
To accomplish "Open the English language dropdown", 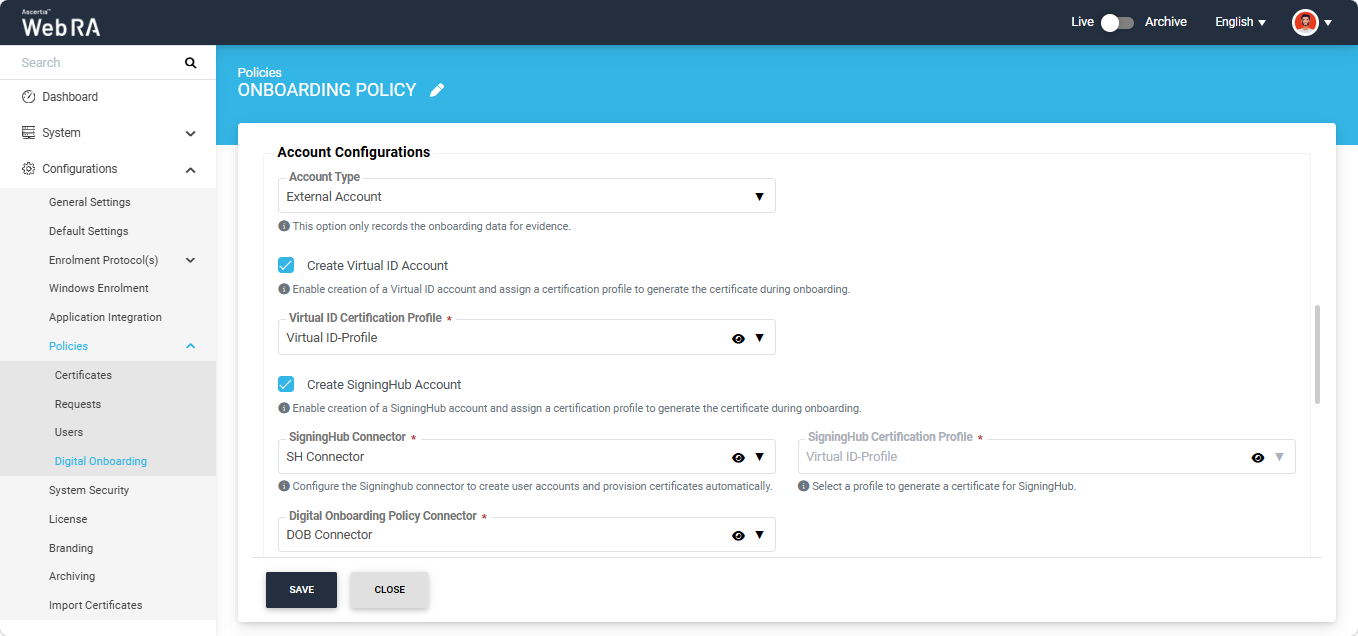I will click(x=1240, y=22).
